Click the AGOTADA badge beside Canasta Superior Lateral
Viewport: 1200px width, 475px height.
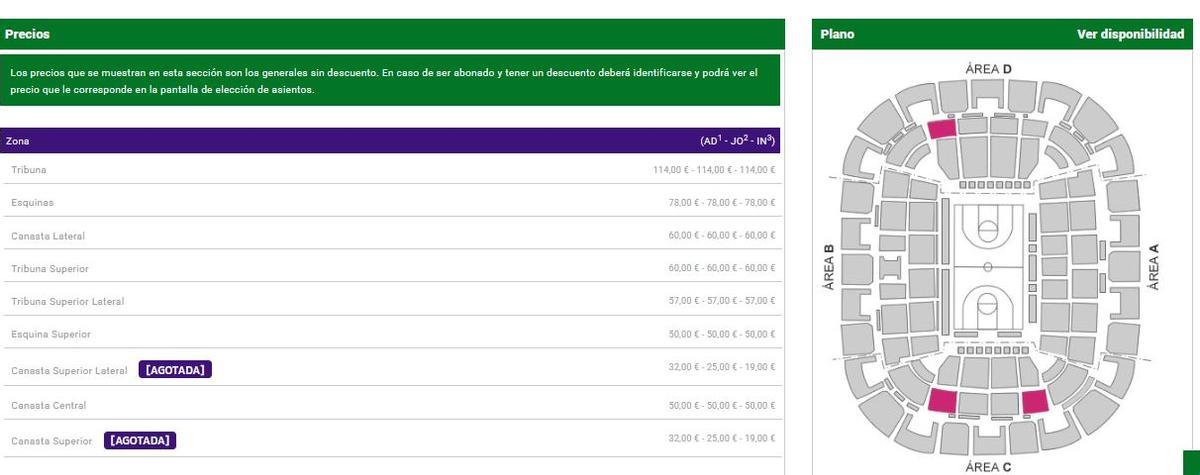click(x=175, y=370)
